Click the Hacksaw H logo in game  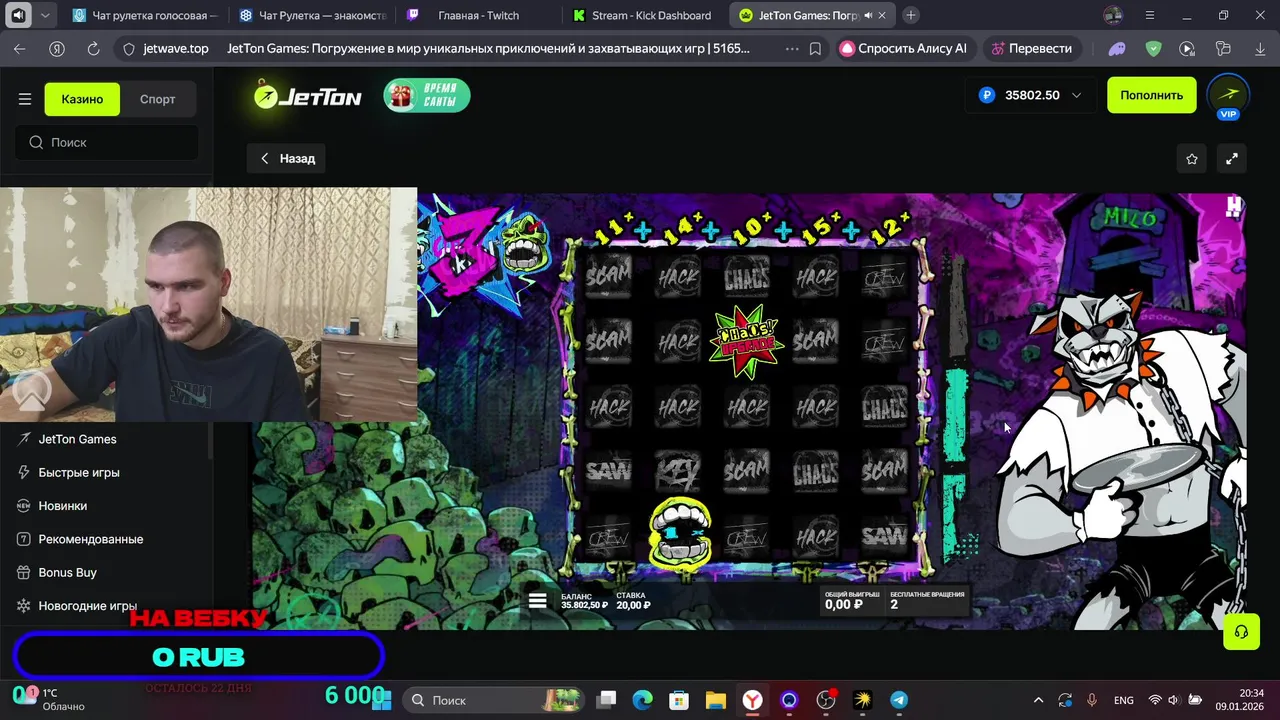pos(1234,206)
